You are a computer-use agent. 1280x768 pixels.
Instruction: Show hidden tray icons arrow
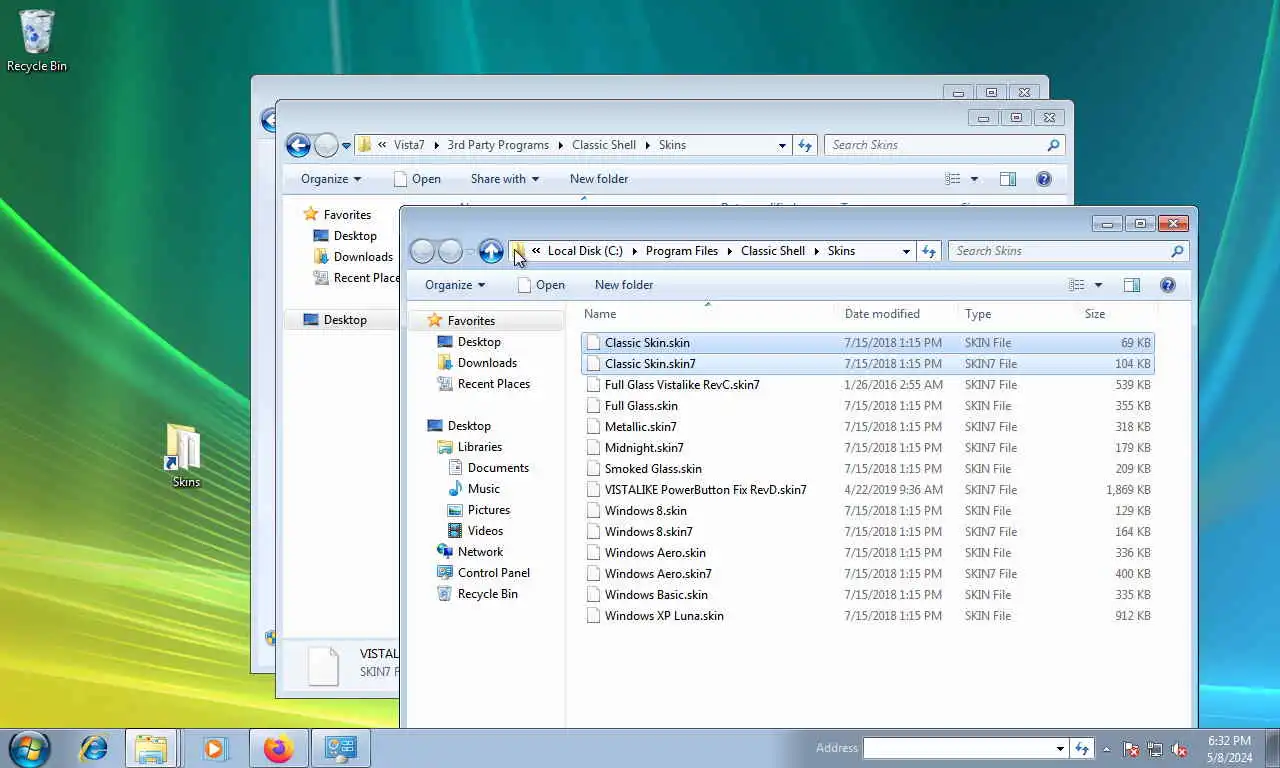[1106, 749]
